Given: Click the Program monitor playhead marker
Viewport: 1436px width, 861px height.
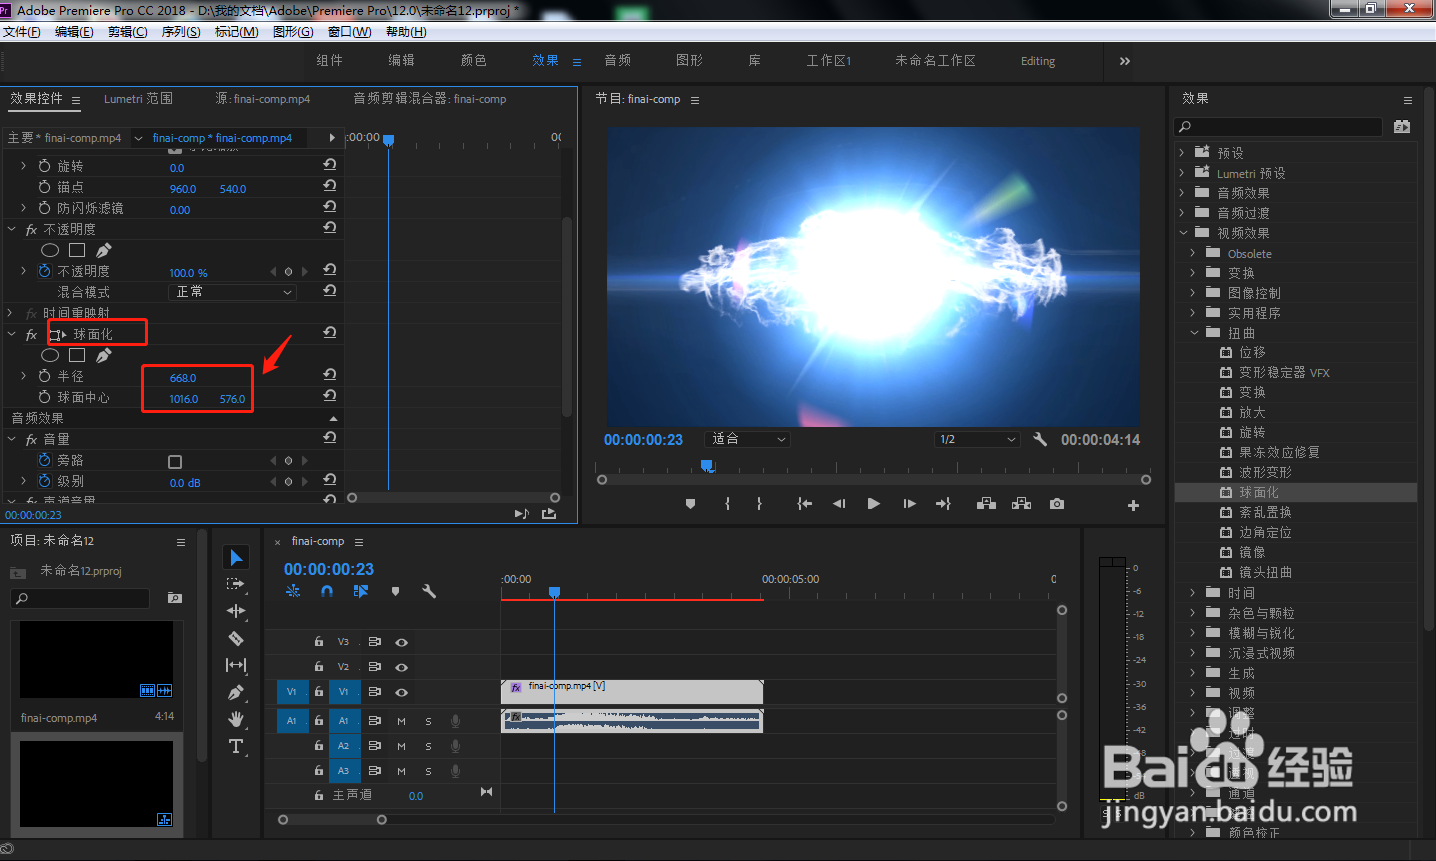Looking at the screenshot, I should pos(707,465).
